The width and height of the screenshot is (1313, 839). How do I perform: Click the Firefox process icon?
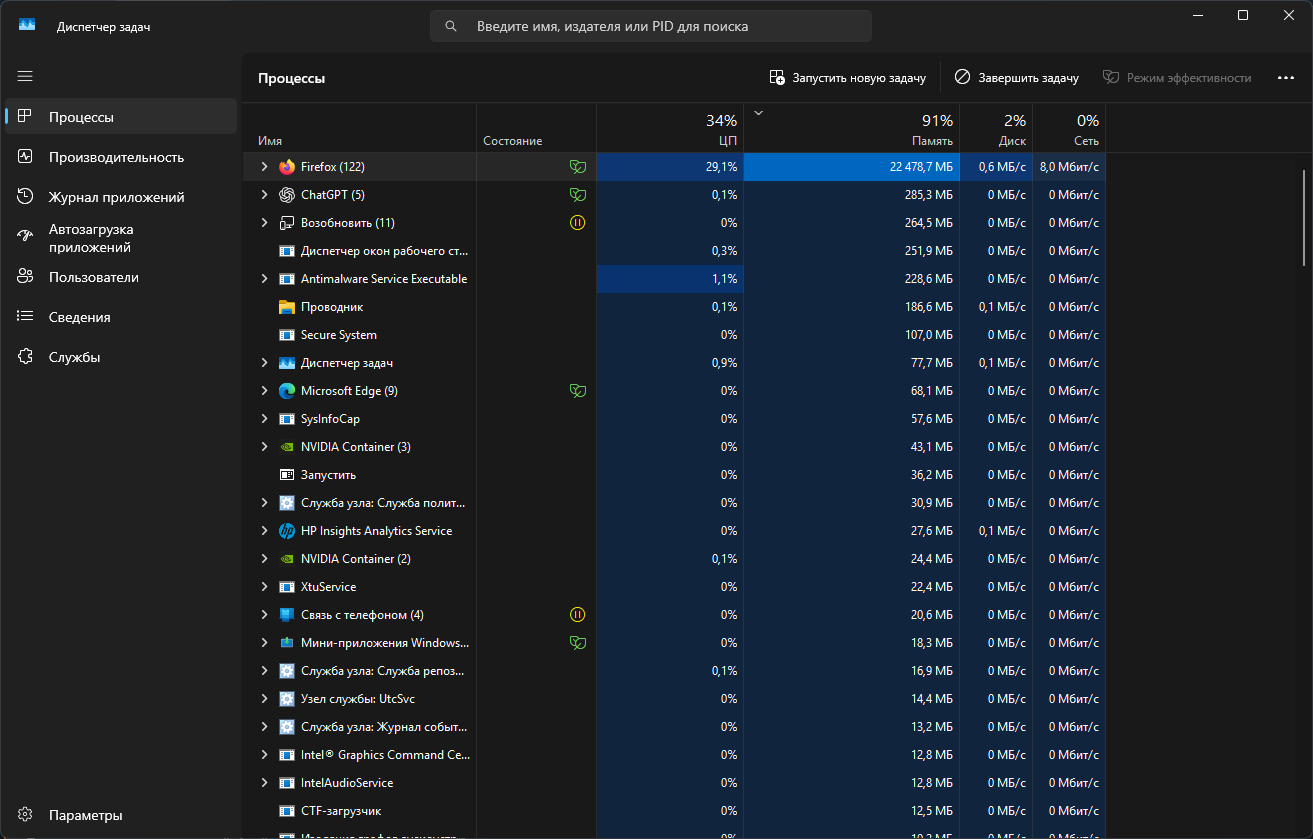click(287, 167)
